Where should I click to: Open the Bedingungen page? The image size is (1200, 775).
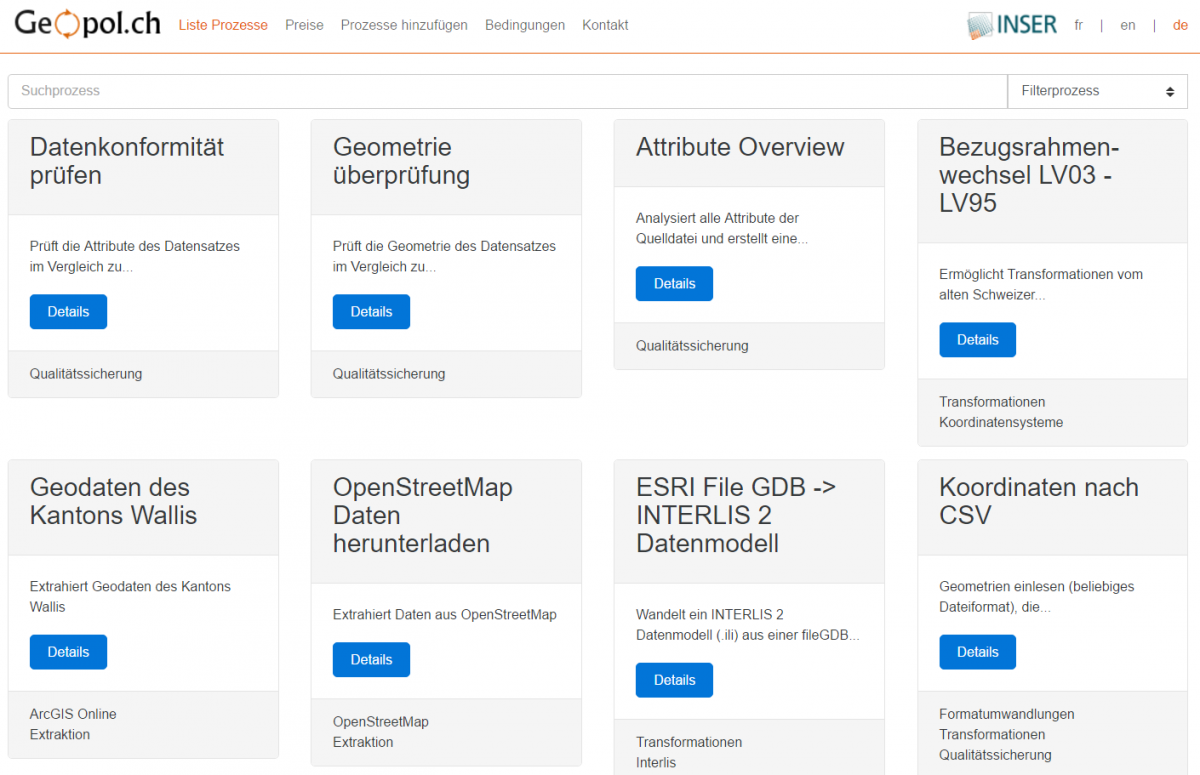click(x=525, y=25)
